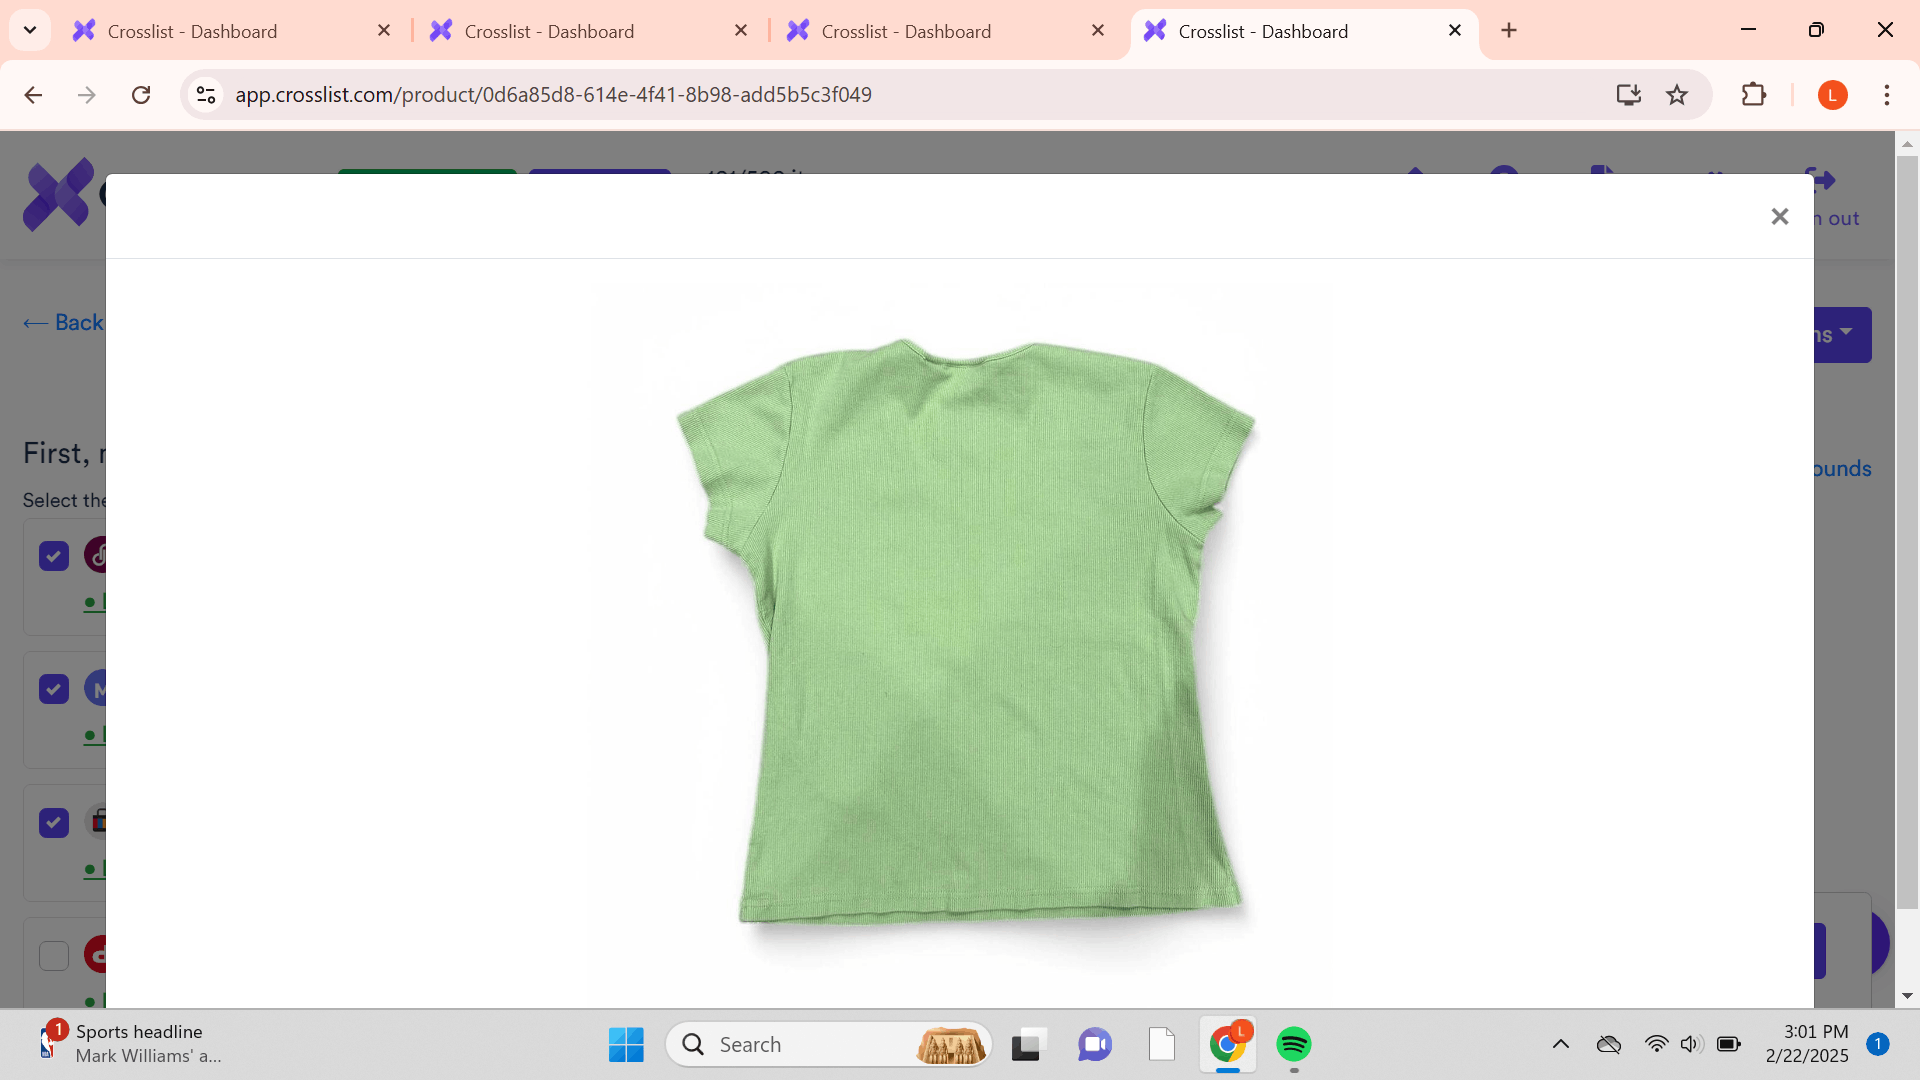Viewport: 1920px width, 1080px height.
Task: Click the vertical page scrollbar
Action: click(1907, 530)
